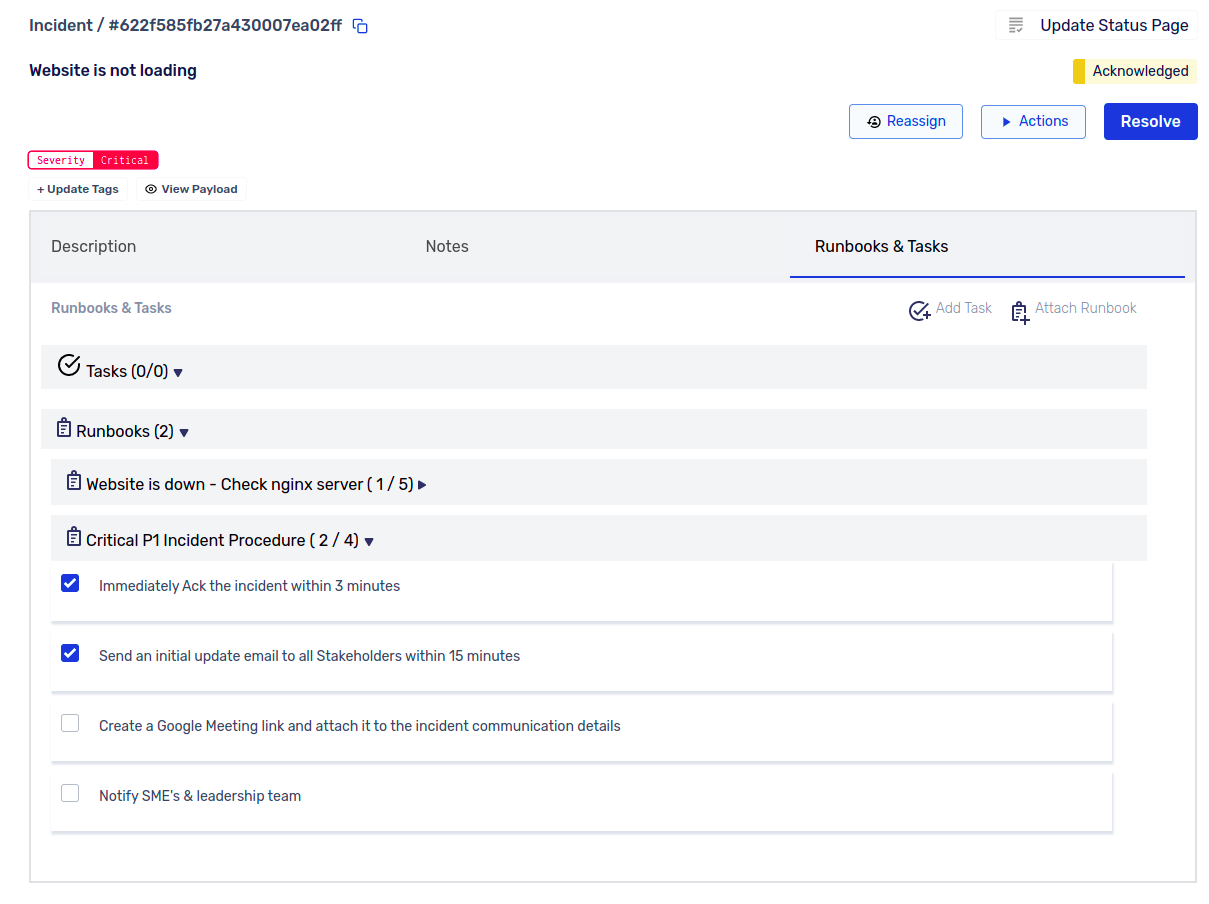Click text Send an initial update email to Stakeholders
Image resolution: width=1209 pixels, height=904 pixels.
309,656
